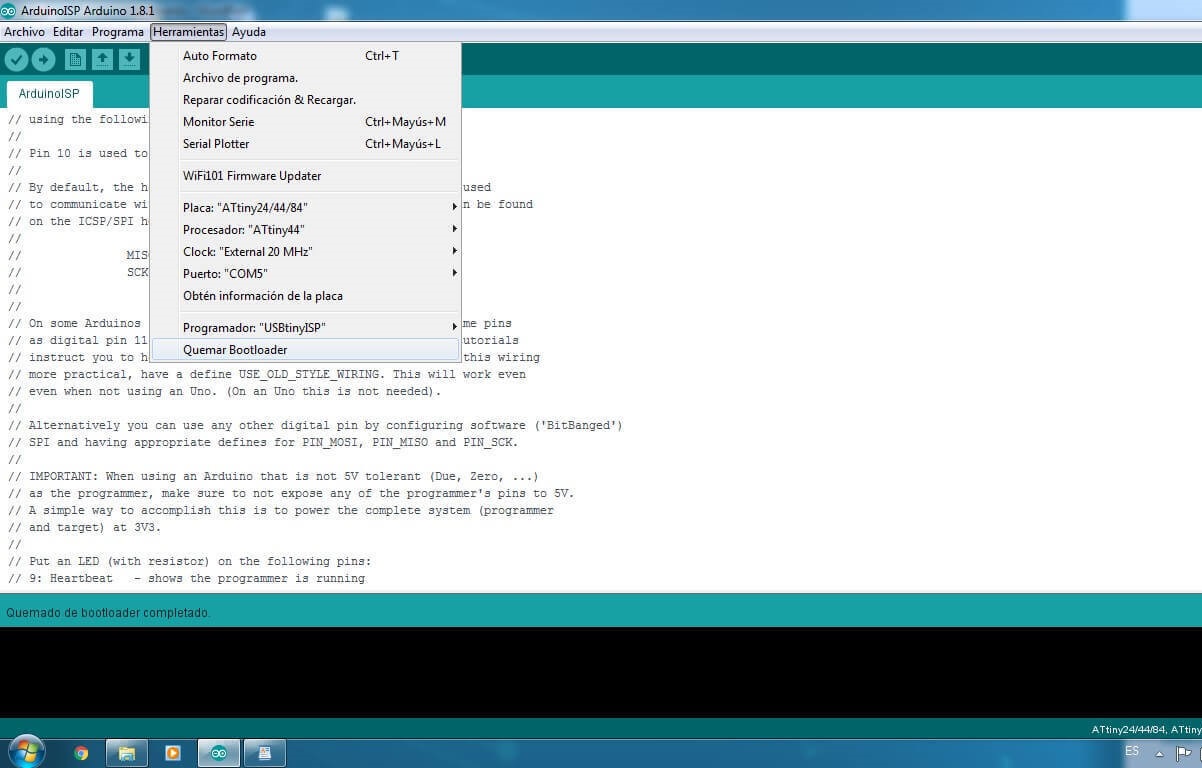Click the comment line starting '// IMPORTANT: When using'
The width and height of the screenshot is (1202, 768).
point(273,477)
